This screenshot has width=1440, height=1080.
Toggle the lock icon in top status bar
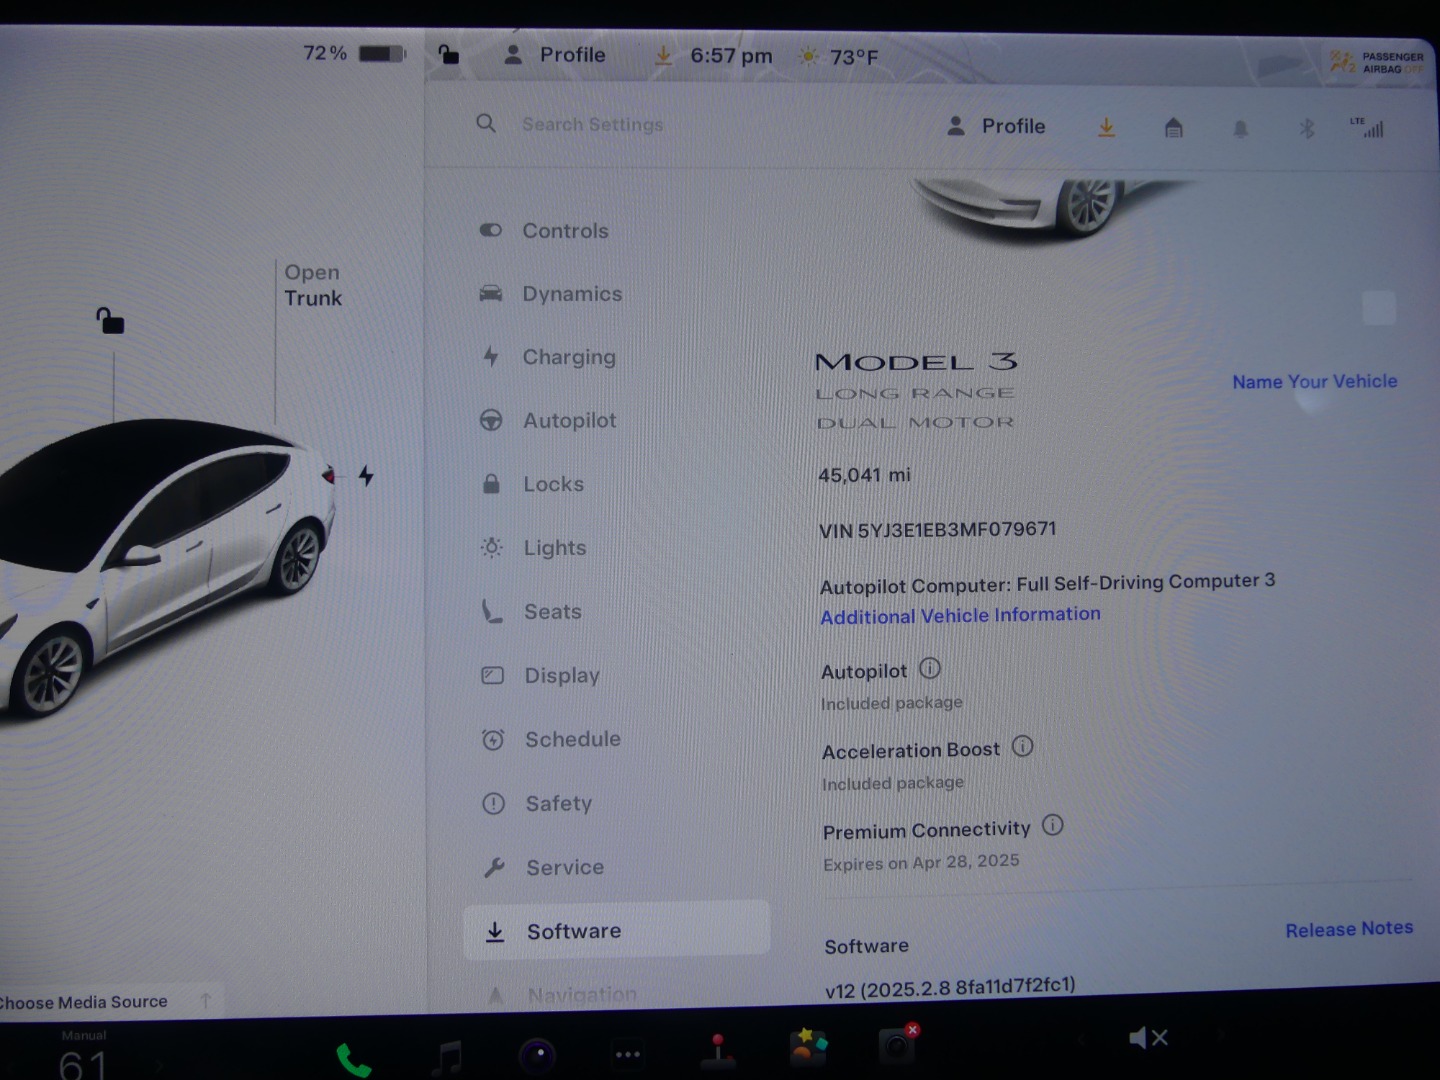pos(449,55)
